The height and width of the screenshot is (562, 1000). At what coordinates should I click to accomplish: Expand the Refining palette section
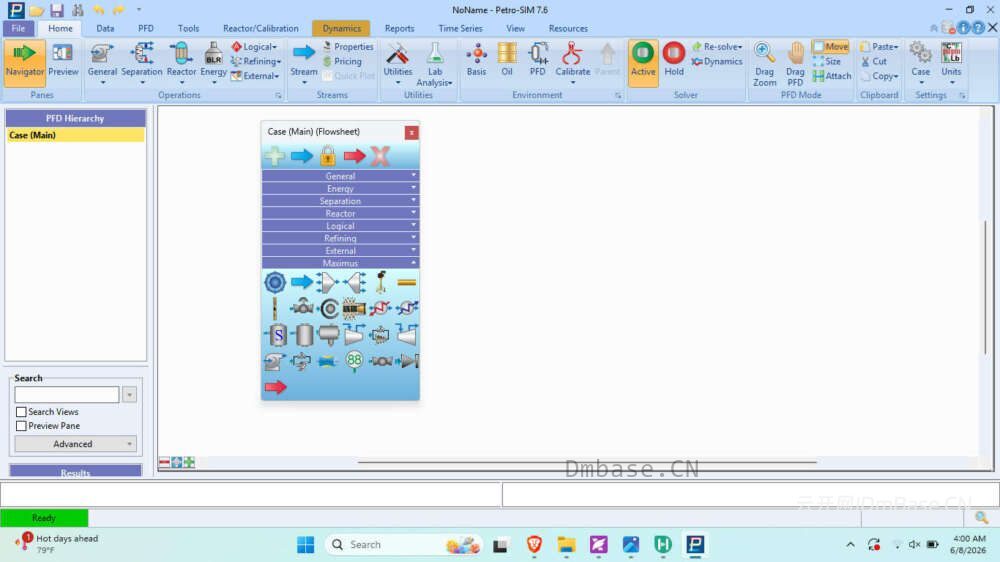coord(340,238)
